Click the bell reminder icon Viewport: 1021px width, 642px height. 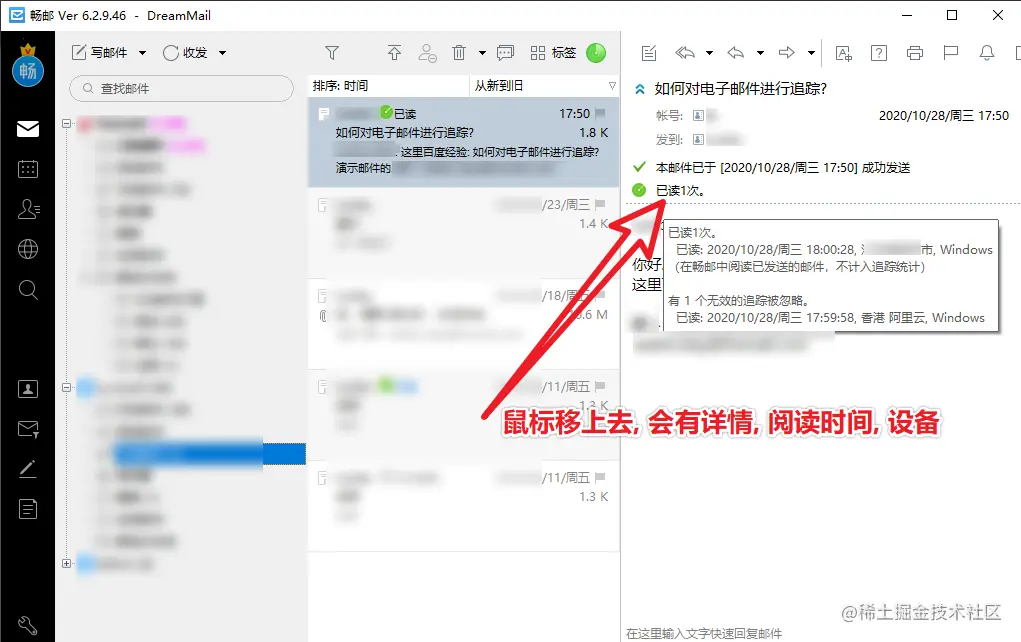(987, 53)
